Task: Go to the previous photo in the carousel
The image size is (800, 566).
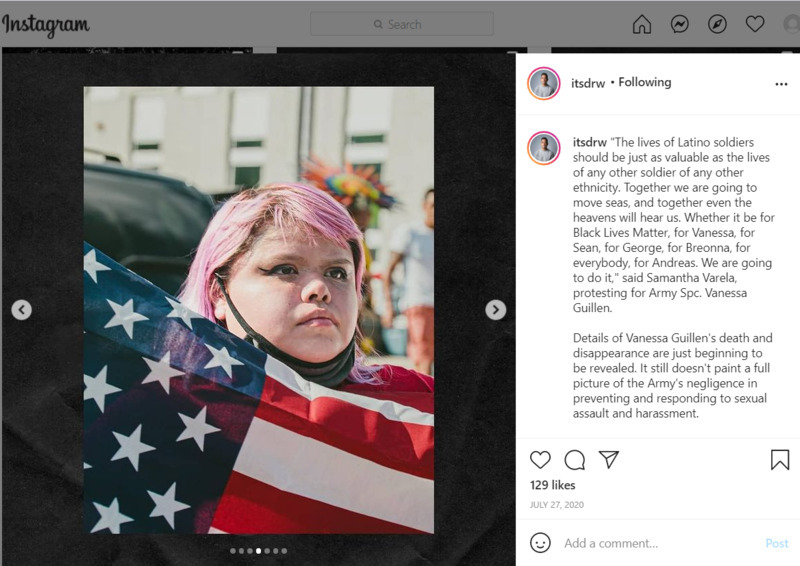Action: tap(21, 310)
